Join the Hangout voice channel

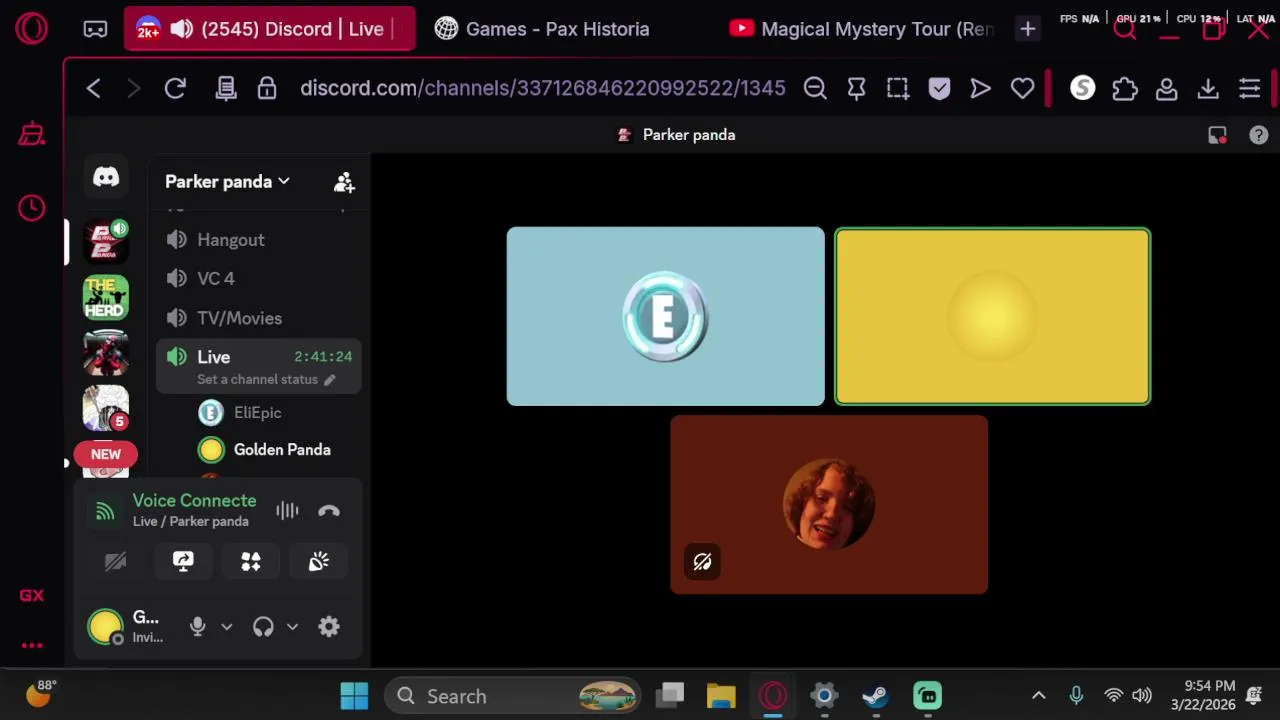pos(258,240)
